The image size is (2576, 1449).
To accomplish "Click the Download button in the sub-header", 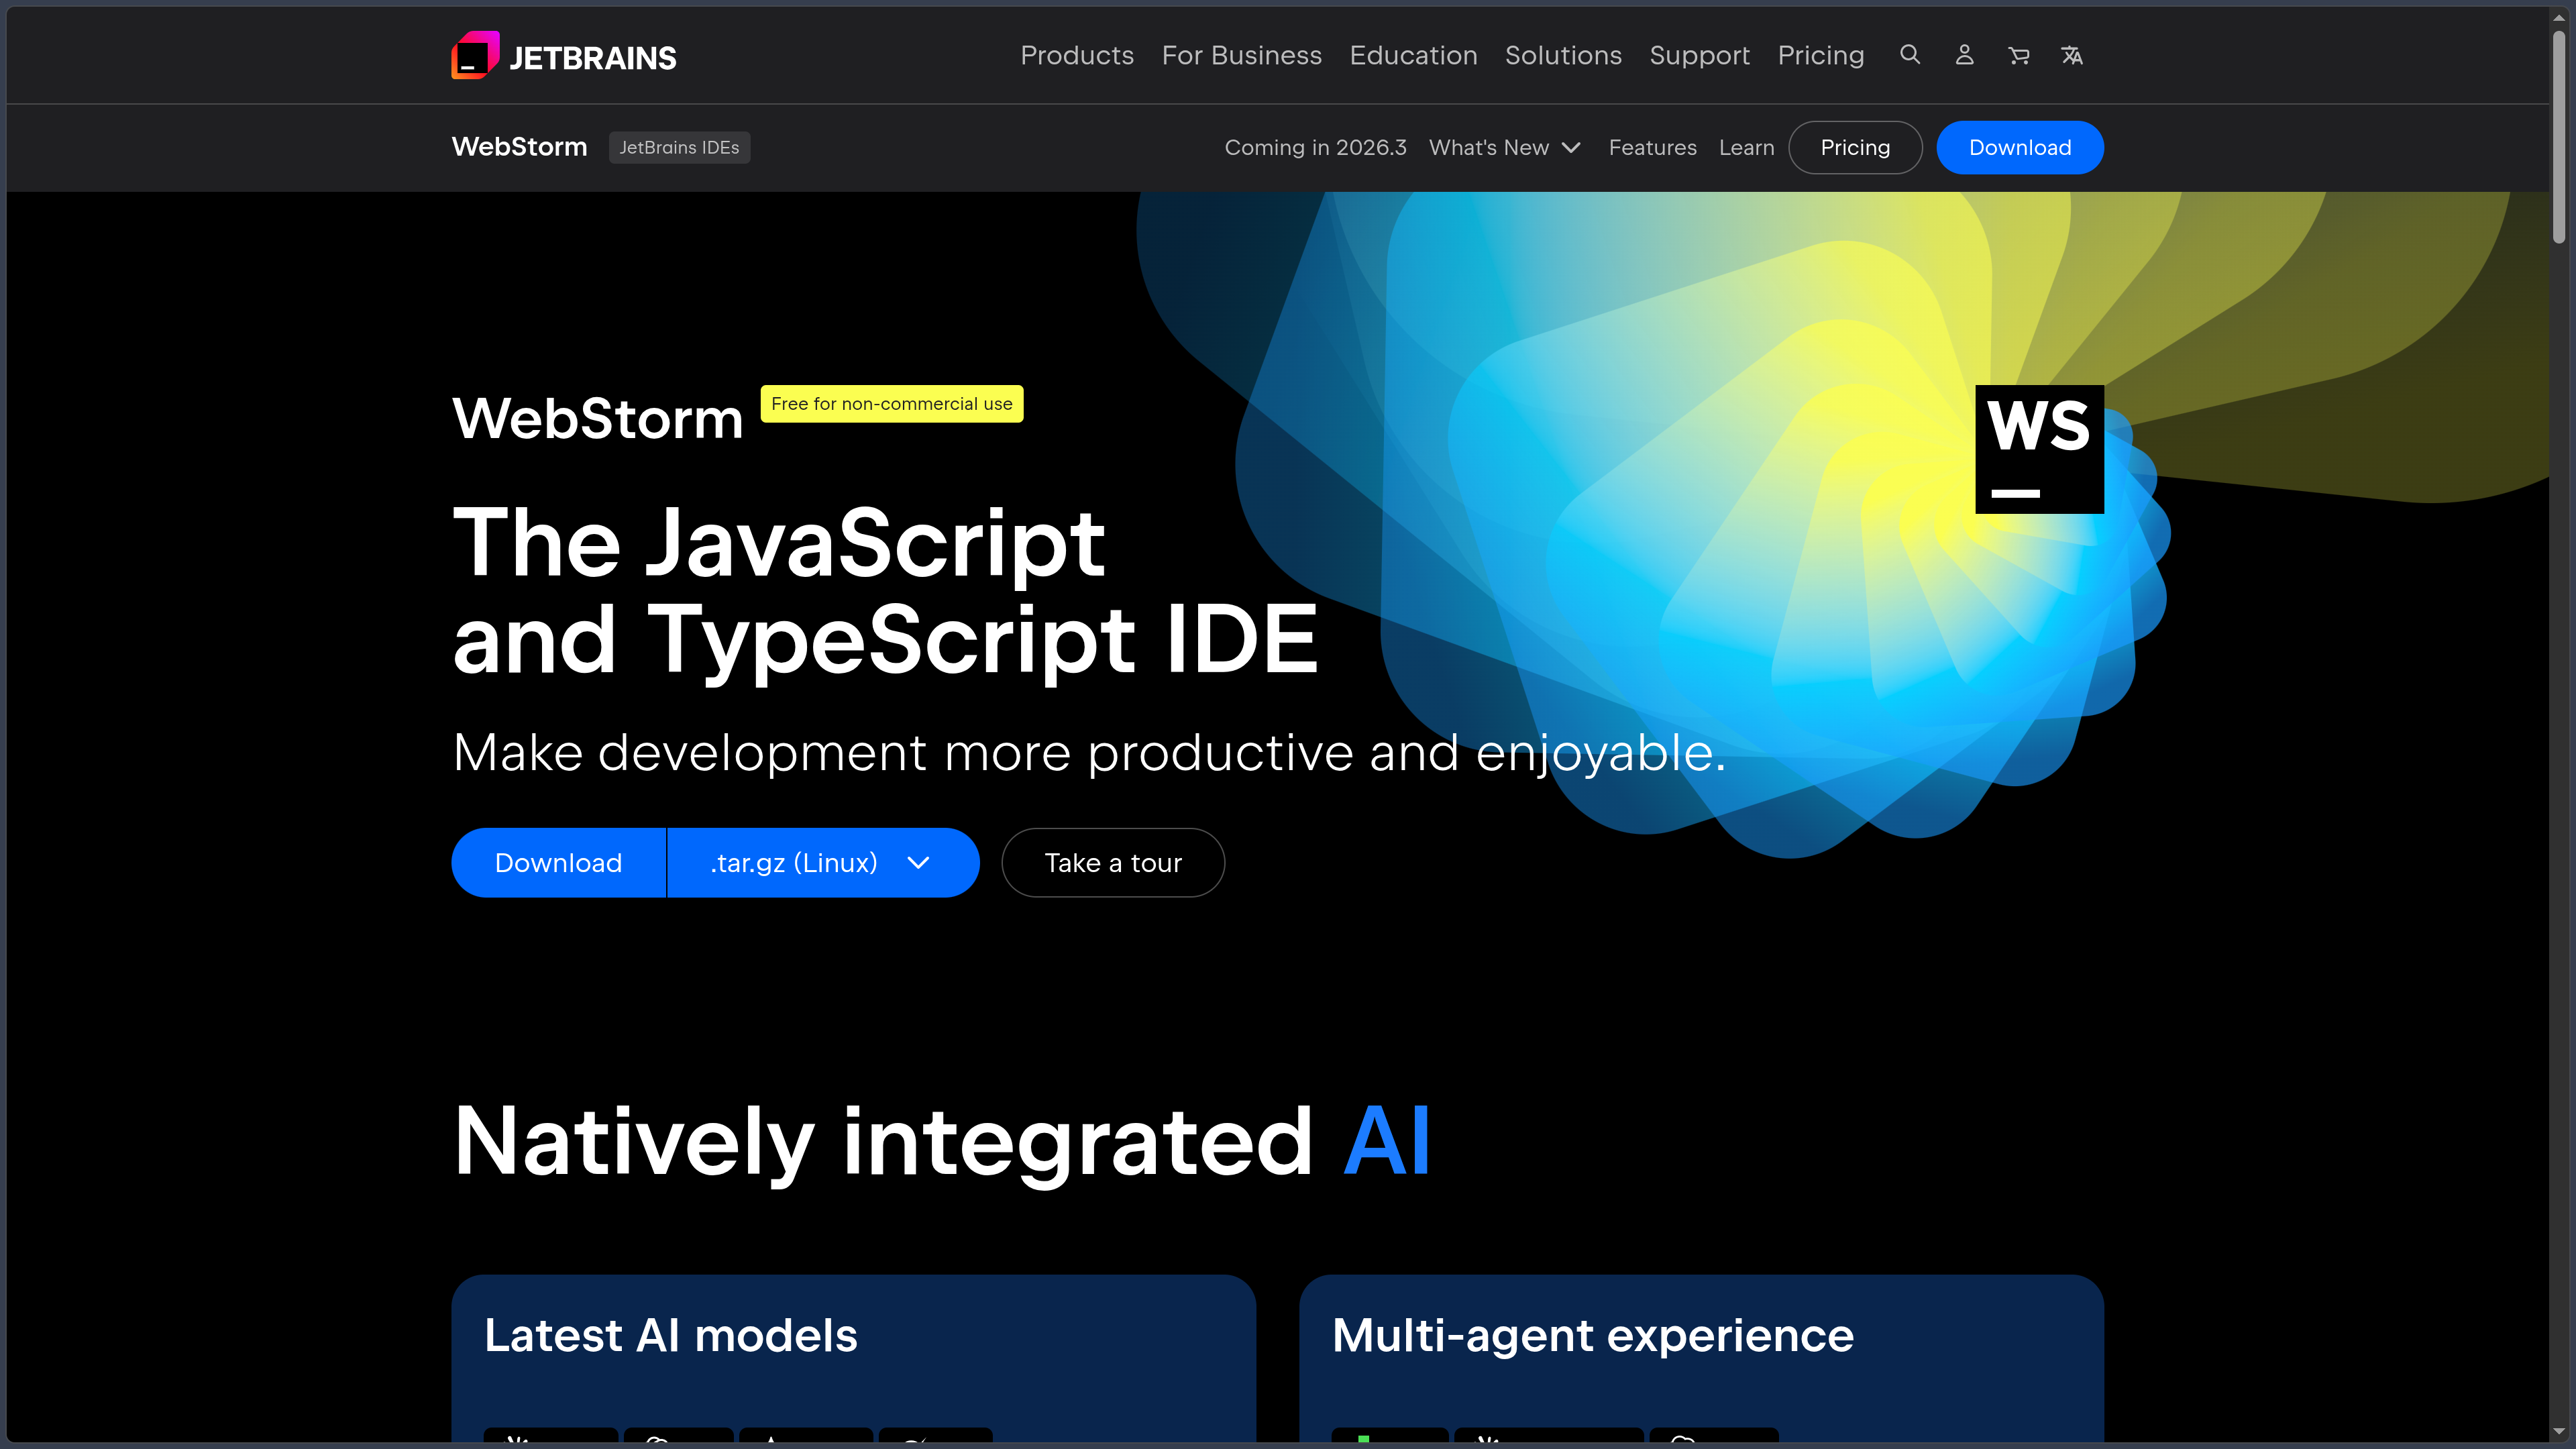I will (2020, 147).
